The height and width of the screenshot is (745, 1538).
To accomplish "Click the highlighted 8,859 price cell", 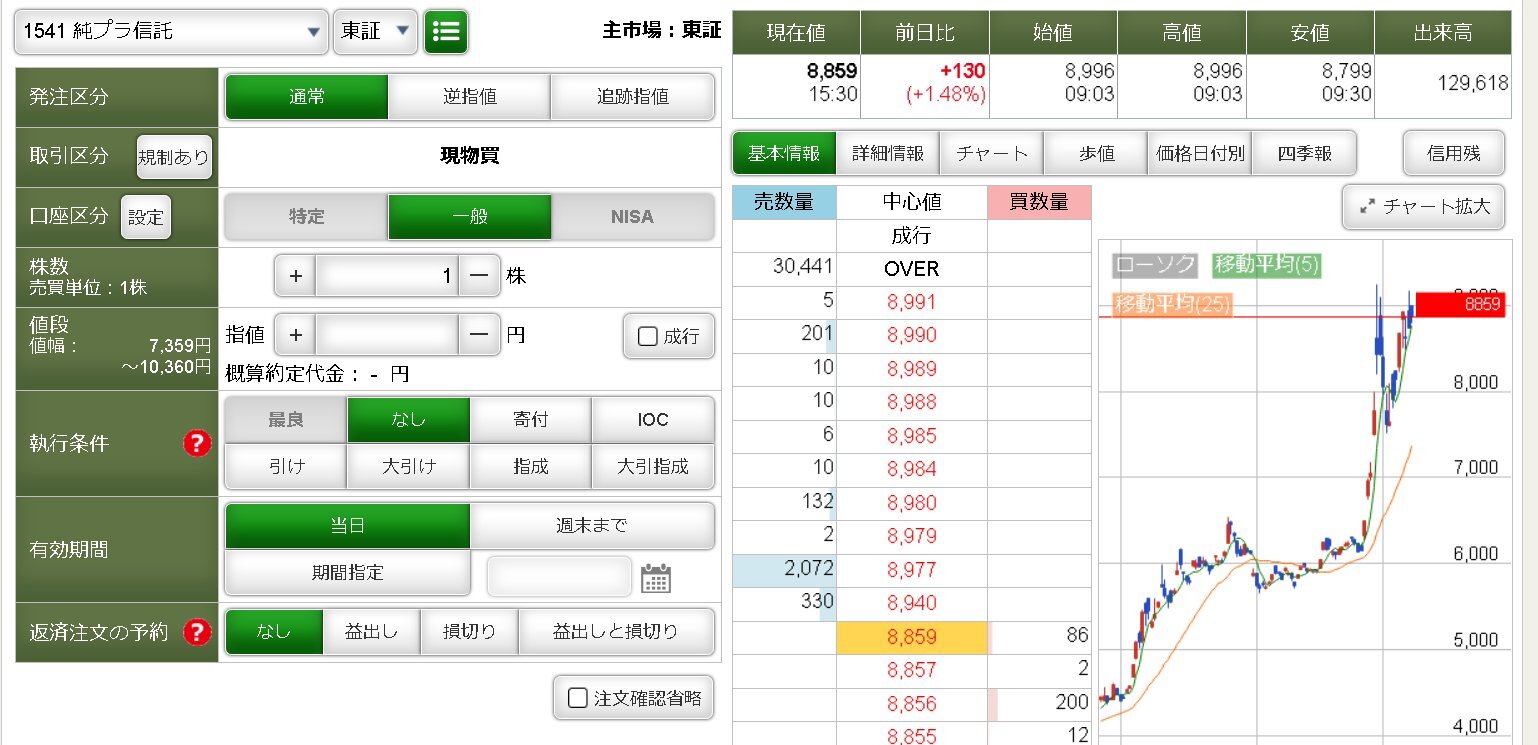I will pos(911,637).
